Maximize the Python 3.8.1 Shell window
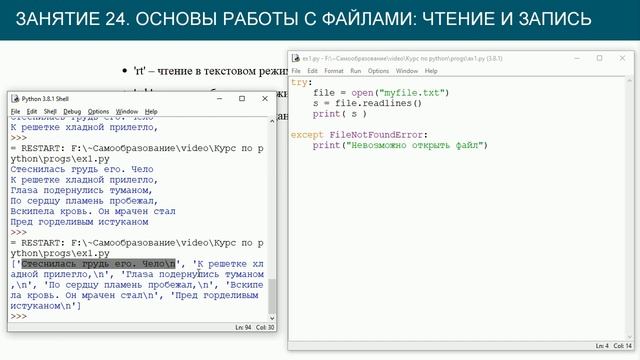640x360 pixels. [242, 99]
